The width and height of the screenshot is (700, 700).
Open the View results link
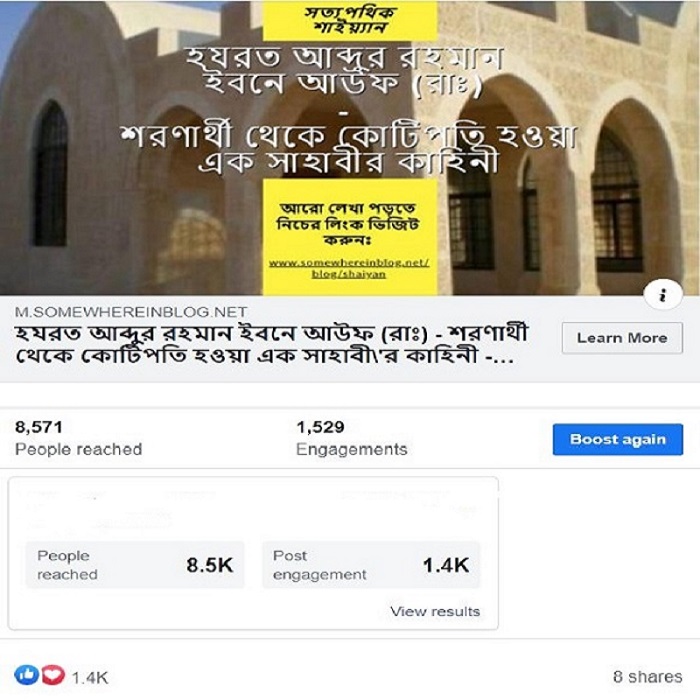[x=435, y=611]
